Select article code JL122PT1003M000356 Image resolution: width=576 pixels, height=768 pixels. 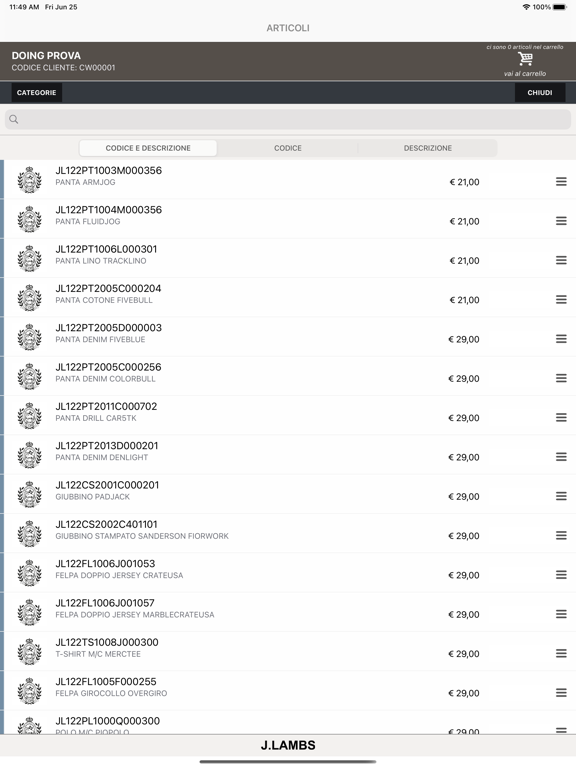108,170
